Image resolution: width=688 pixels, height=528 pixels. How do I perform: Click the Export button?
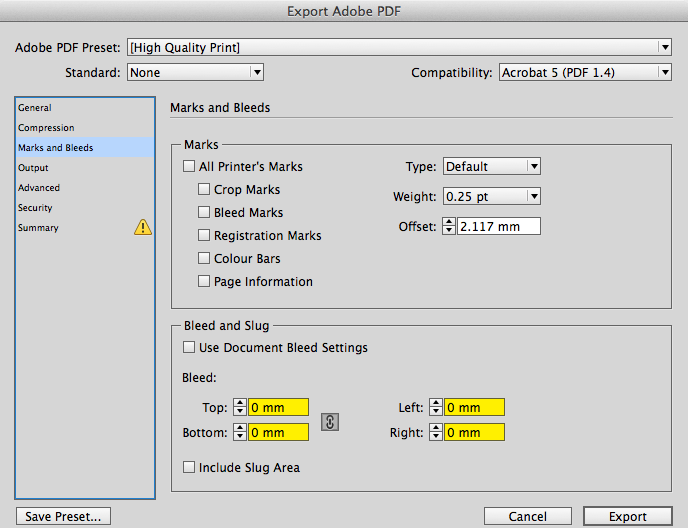pos(628,516)
